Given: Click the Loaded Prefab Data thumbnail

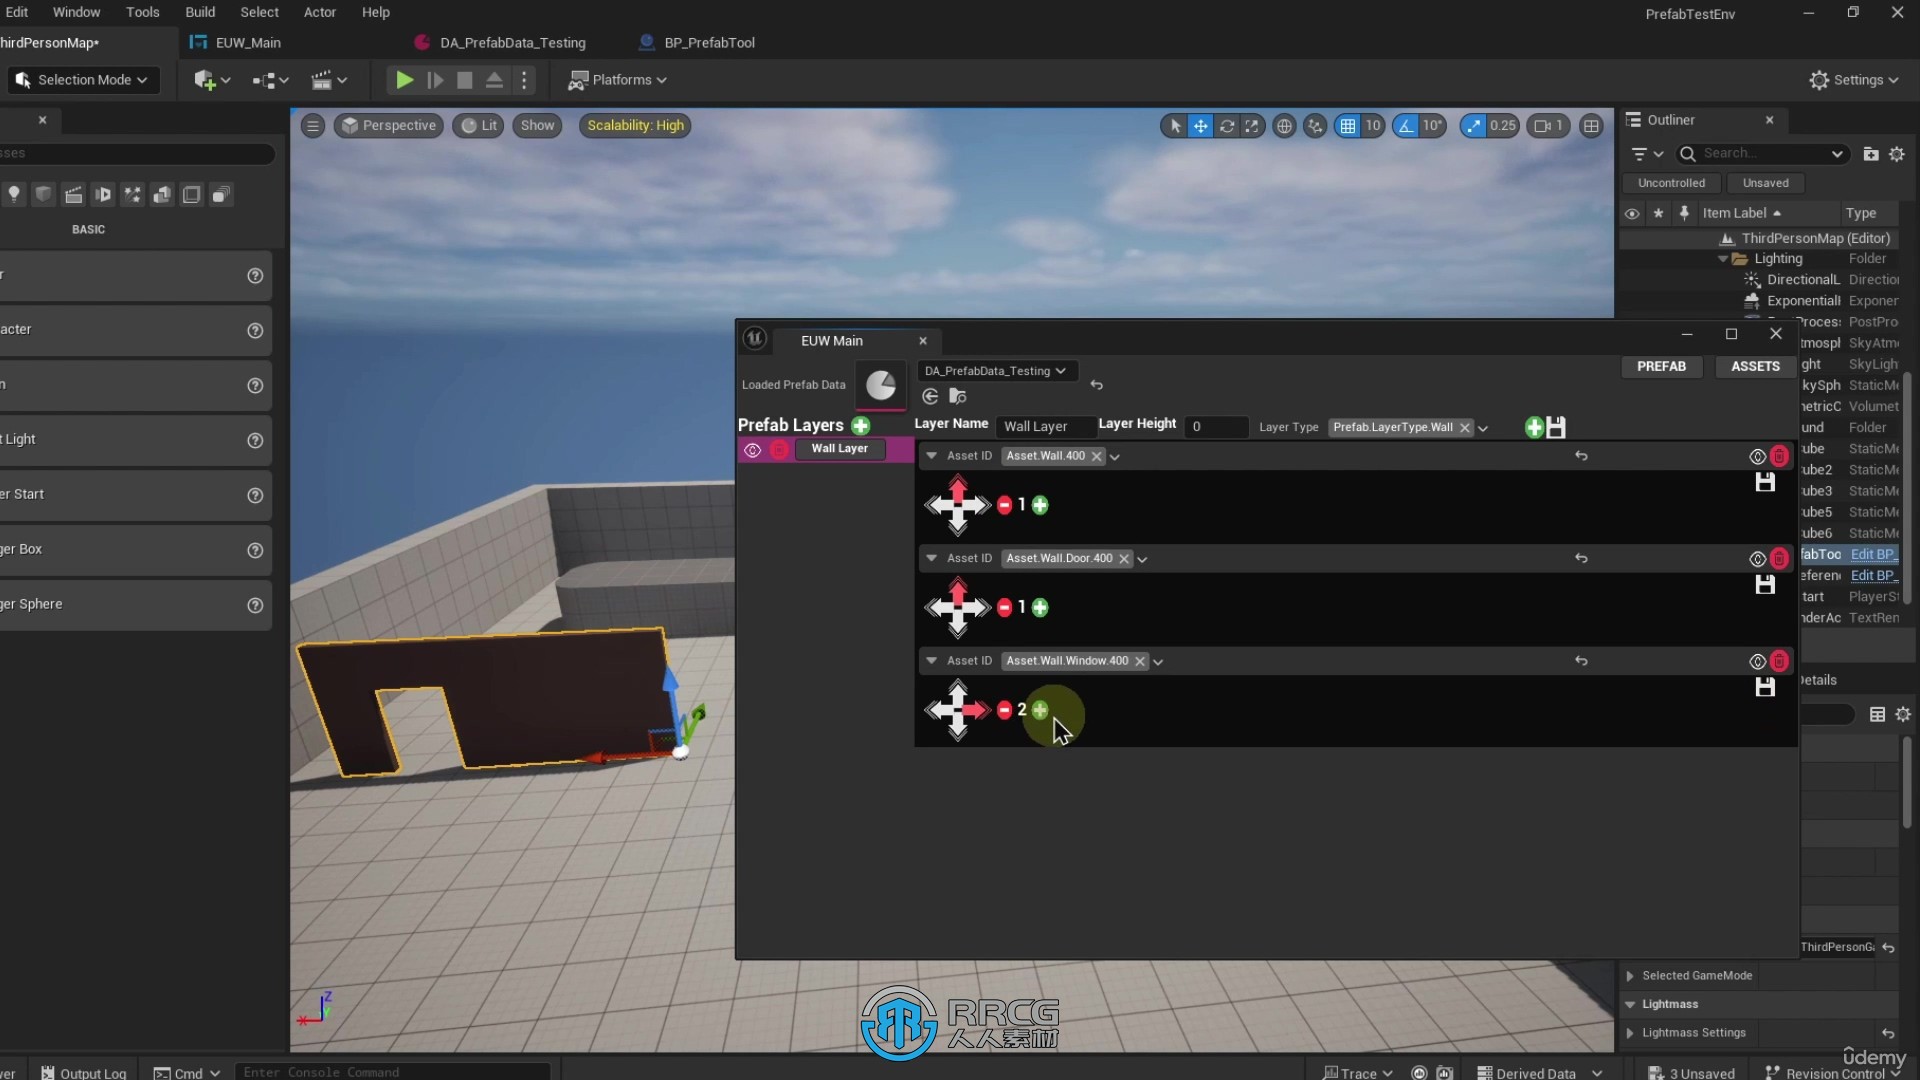Looking at the screenshot, I should pos(881,385).
